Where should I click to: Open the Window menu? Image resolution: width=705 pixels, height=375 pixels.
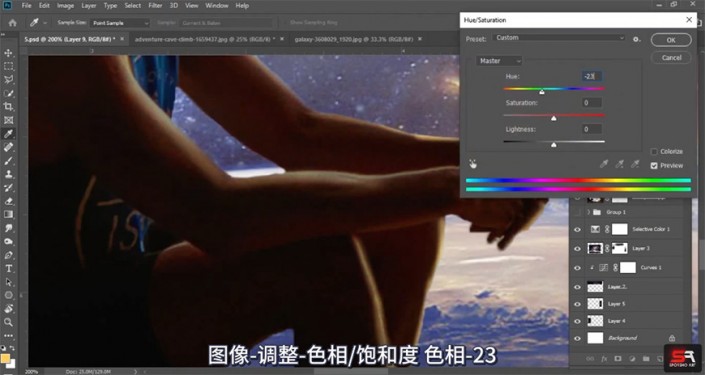216,6
